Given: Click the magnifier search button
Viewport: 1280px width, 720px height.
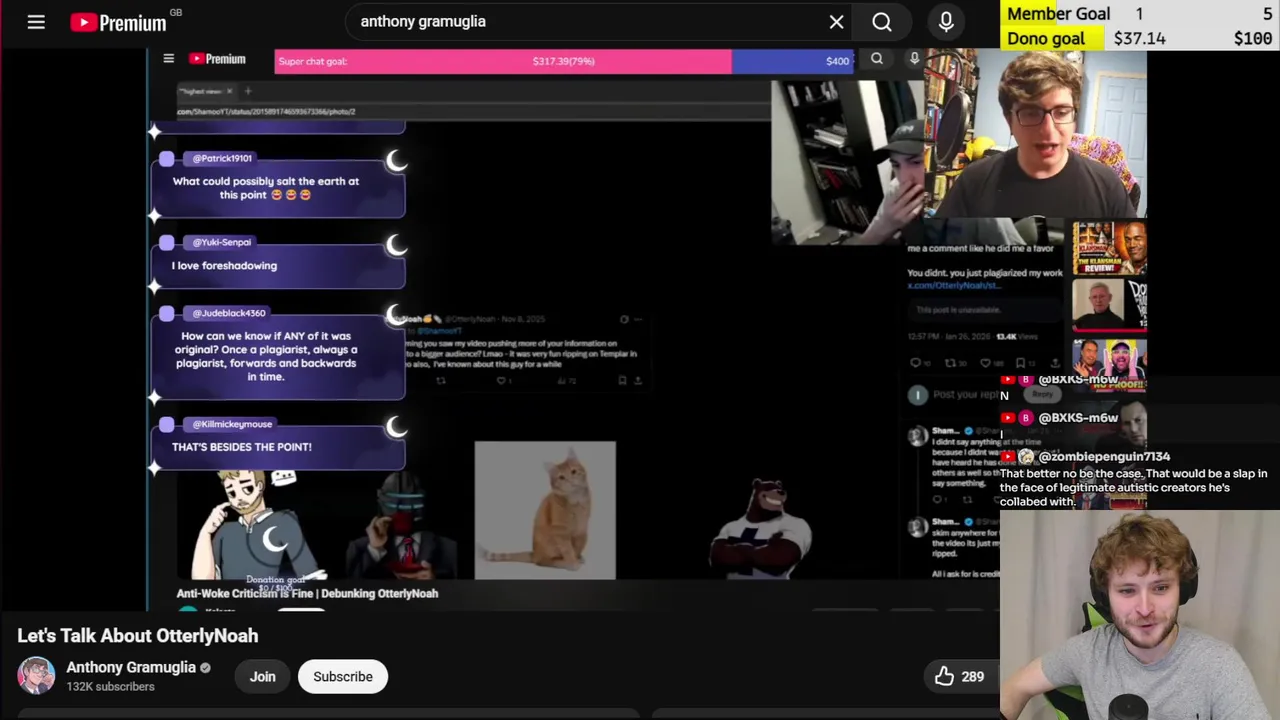Looking at the screenshot, I should [882, 21].
